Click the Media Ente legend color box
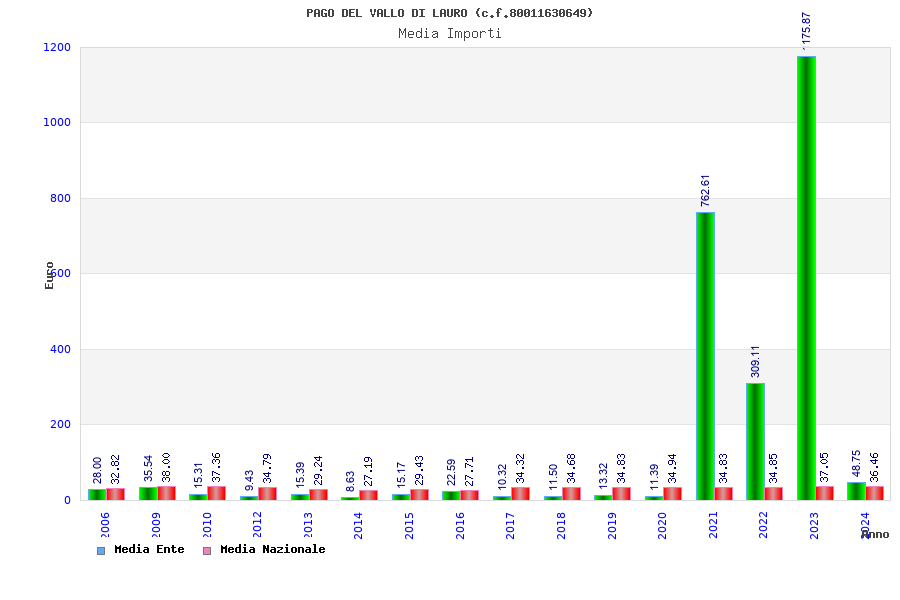The width and height of the screenshot is (900, 600). click(101, 551)
